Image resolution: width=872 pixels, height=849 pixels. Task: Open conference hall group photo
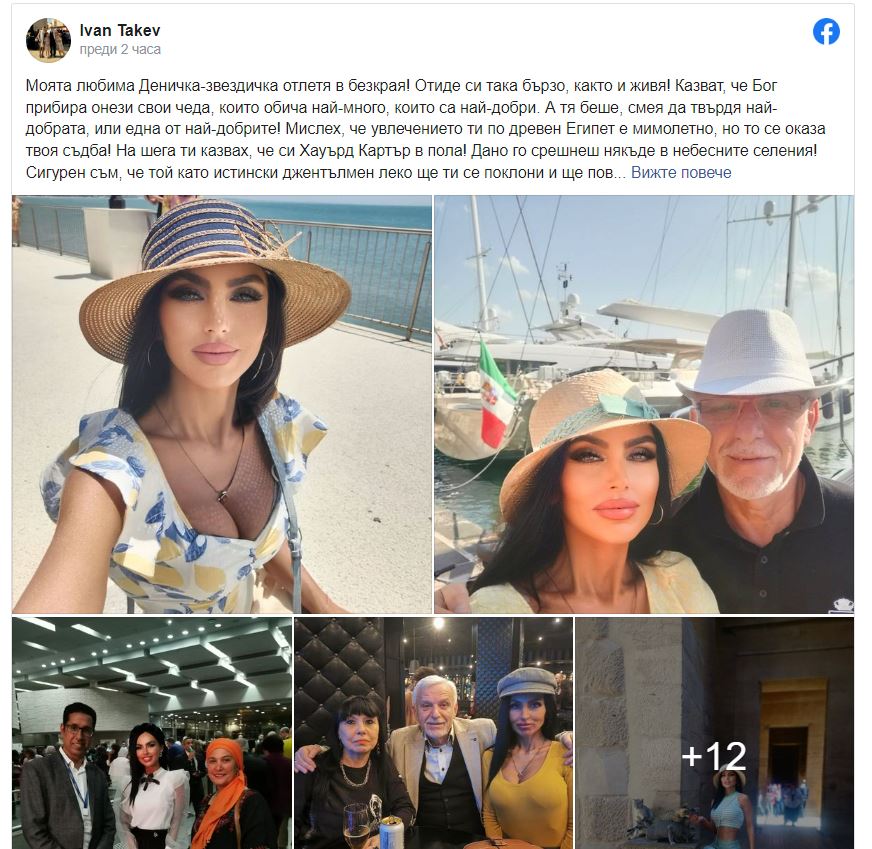click(x=152, y=733)
